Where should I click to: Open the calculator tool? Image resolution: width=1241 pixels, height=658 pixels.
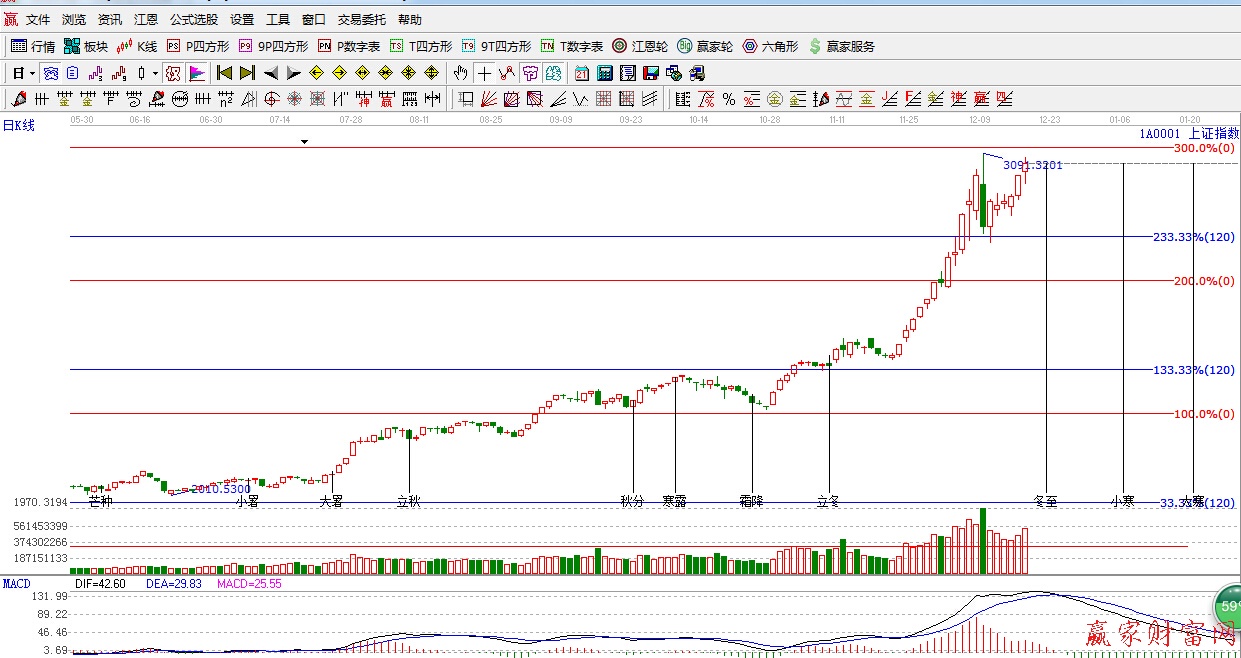[605, 73]
